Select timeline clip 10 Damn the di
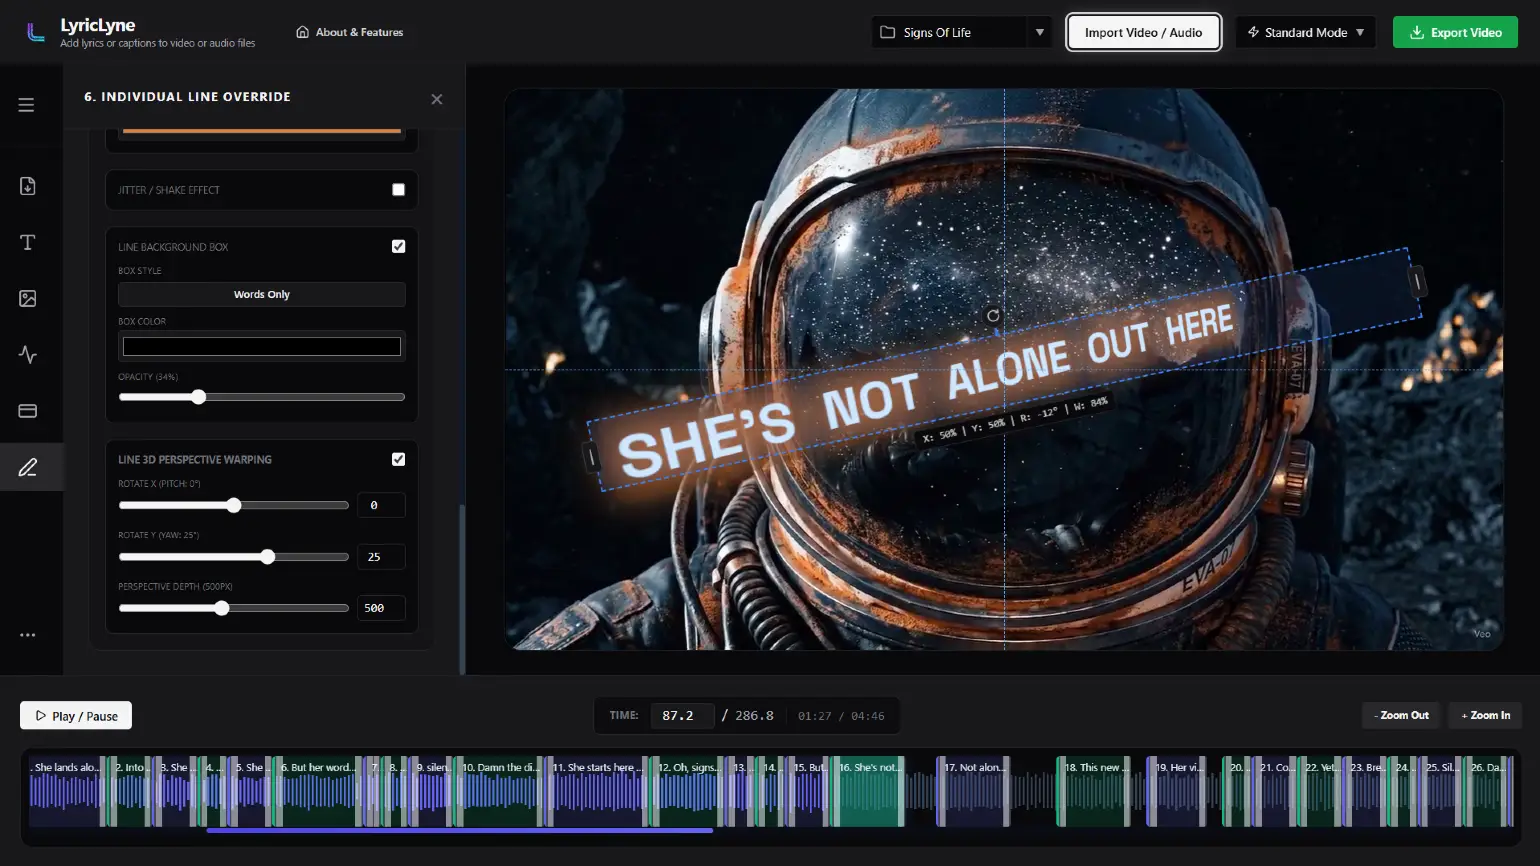Image resolution: width=1540 pixels, height=866 pixels. click(499, 791)
